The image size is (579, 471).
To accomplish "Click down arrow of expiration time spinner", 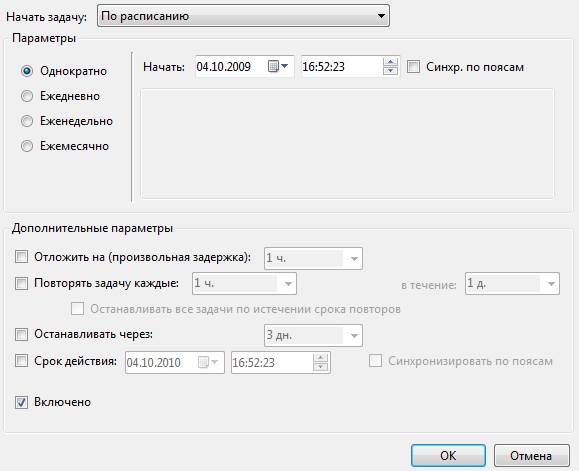I will click(321, 367).
